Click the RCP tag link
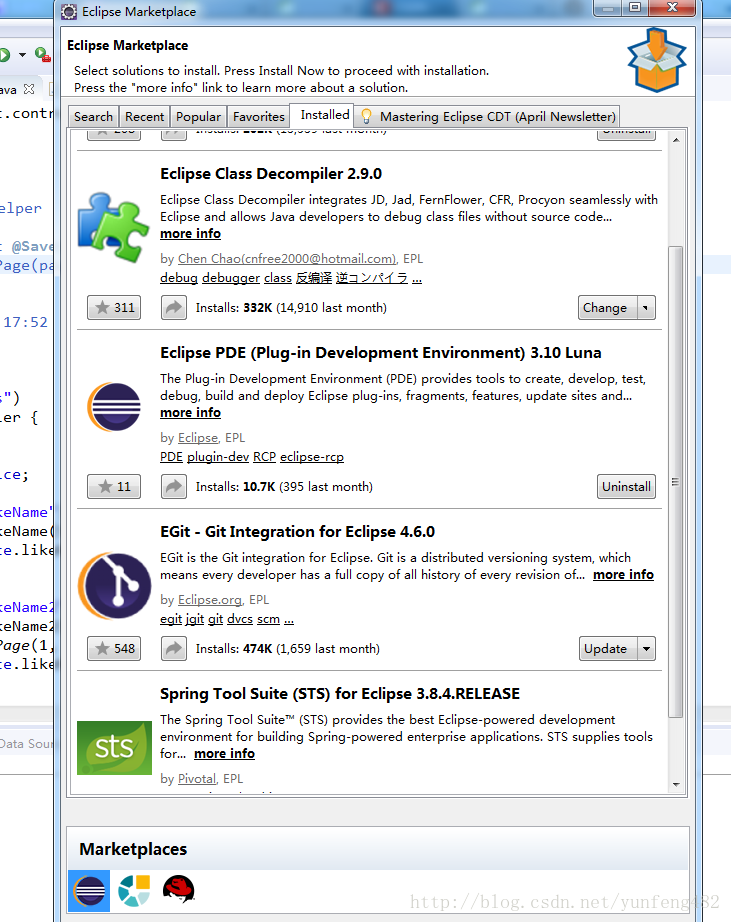The image size is (731, 922). (x=265, y=456)
